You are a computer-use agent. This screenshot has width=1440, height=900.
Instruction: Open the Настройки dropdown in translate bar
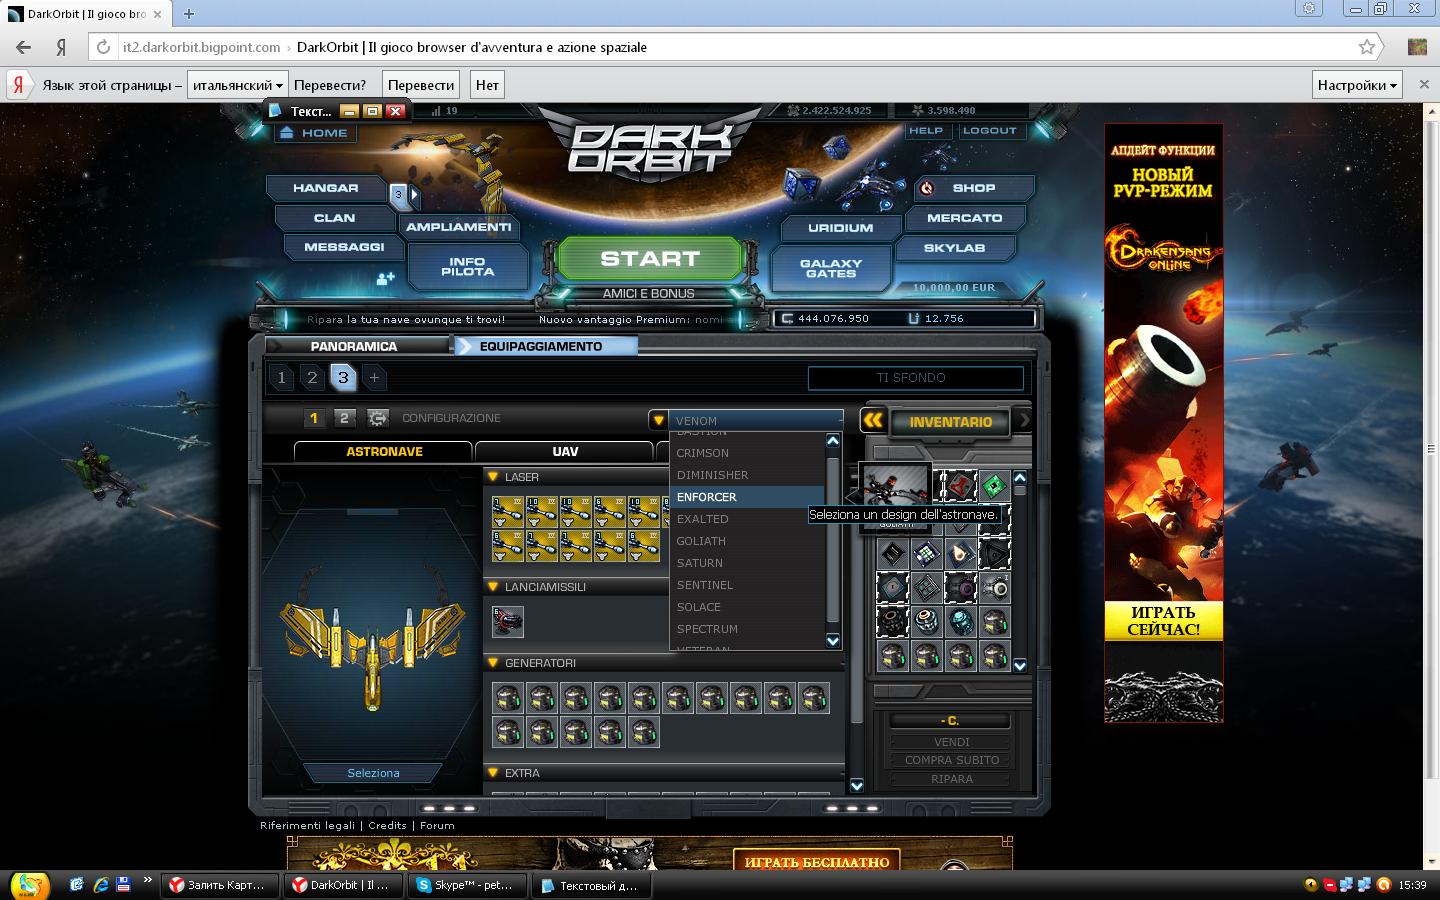[1357, 85]
